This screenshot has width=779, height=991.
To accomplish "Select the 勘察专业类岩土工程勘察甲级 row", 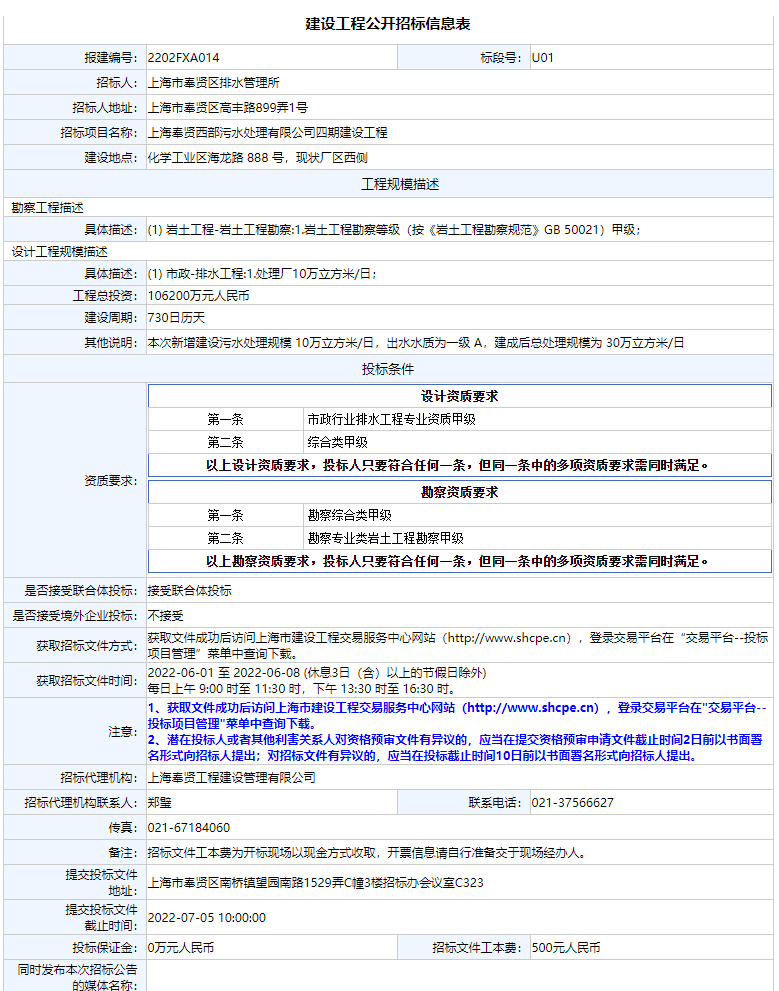I will tap(385, 539).
